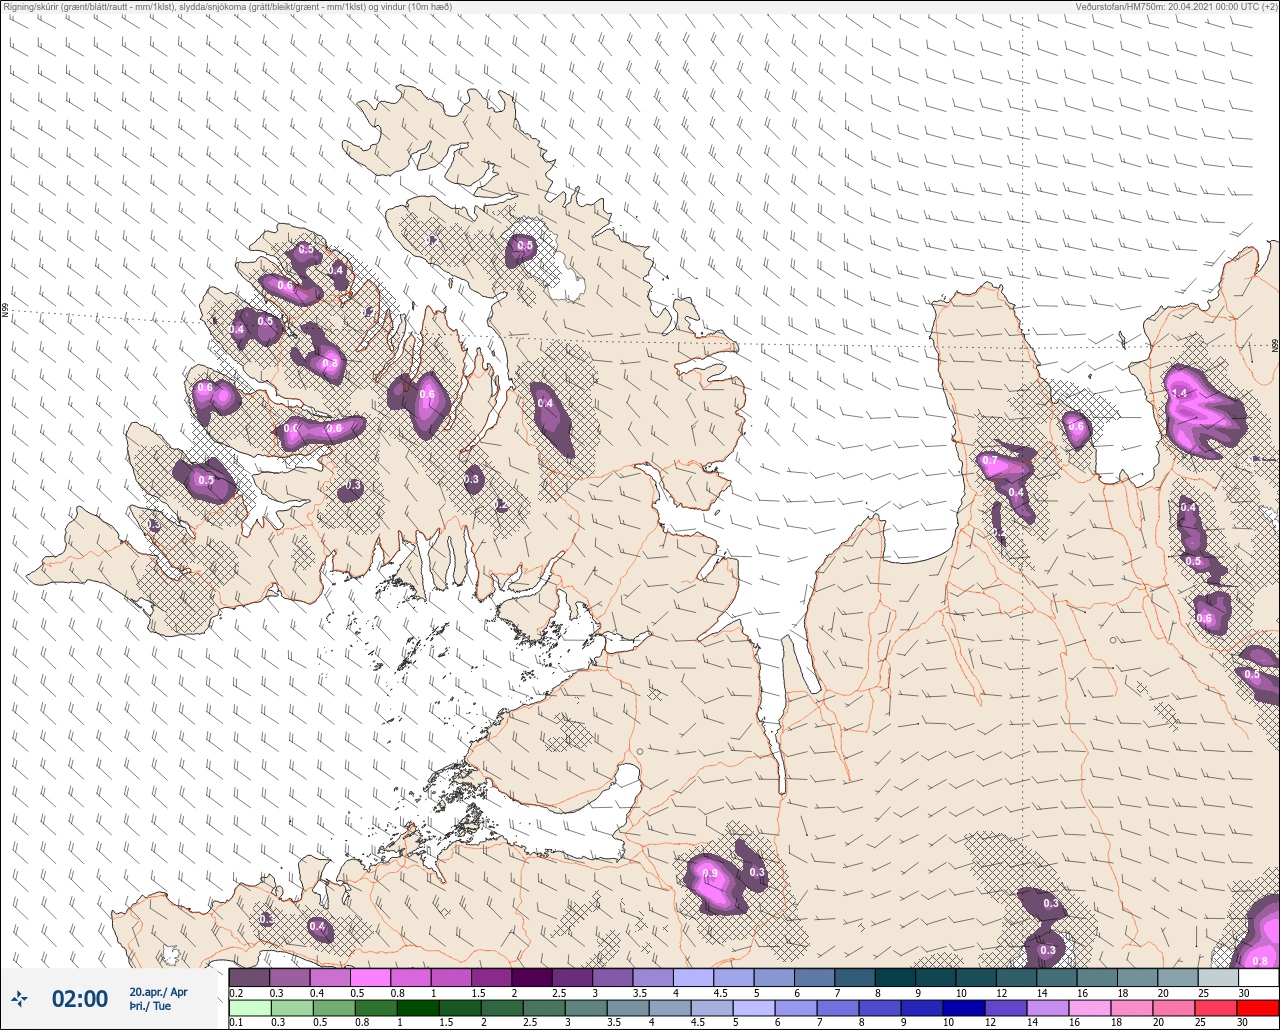
Task: Pick the bright pink swatch starting at 0.5, top row
Action: click(x=370, y=977)
